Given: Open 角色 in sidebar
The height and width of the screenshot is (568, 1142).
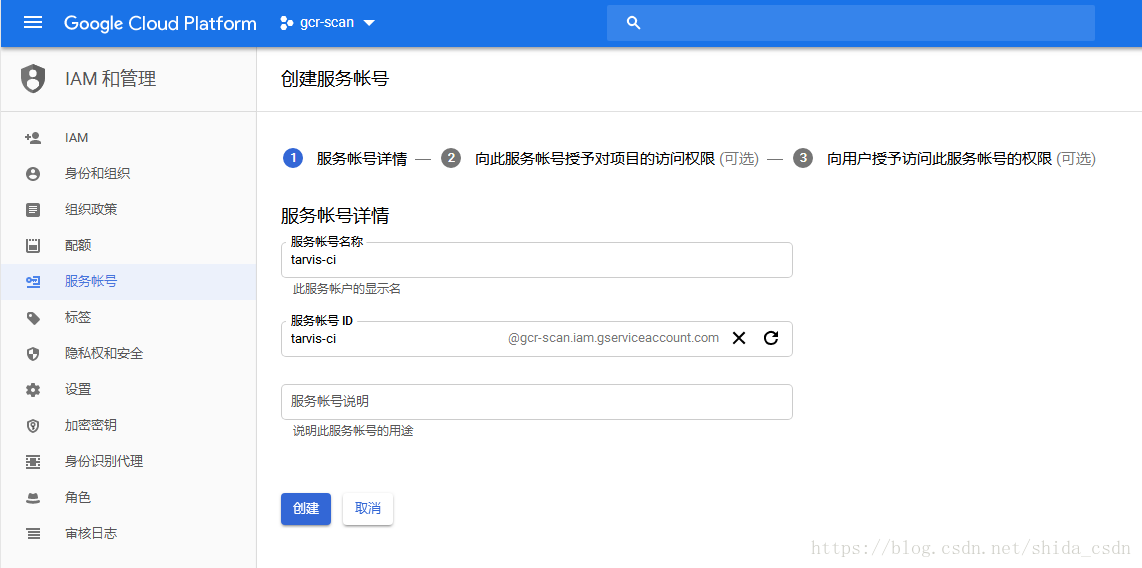Looking at the screenshot, I should click(128, 498).
